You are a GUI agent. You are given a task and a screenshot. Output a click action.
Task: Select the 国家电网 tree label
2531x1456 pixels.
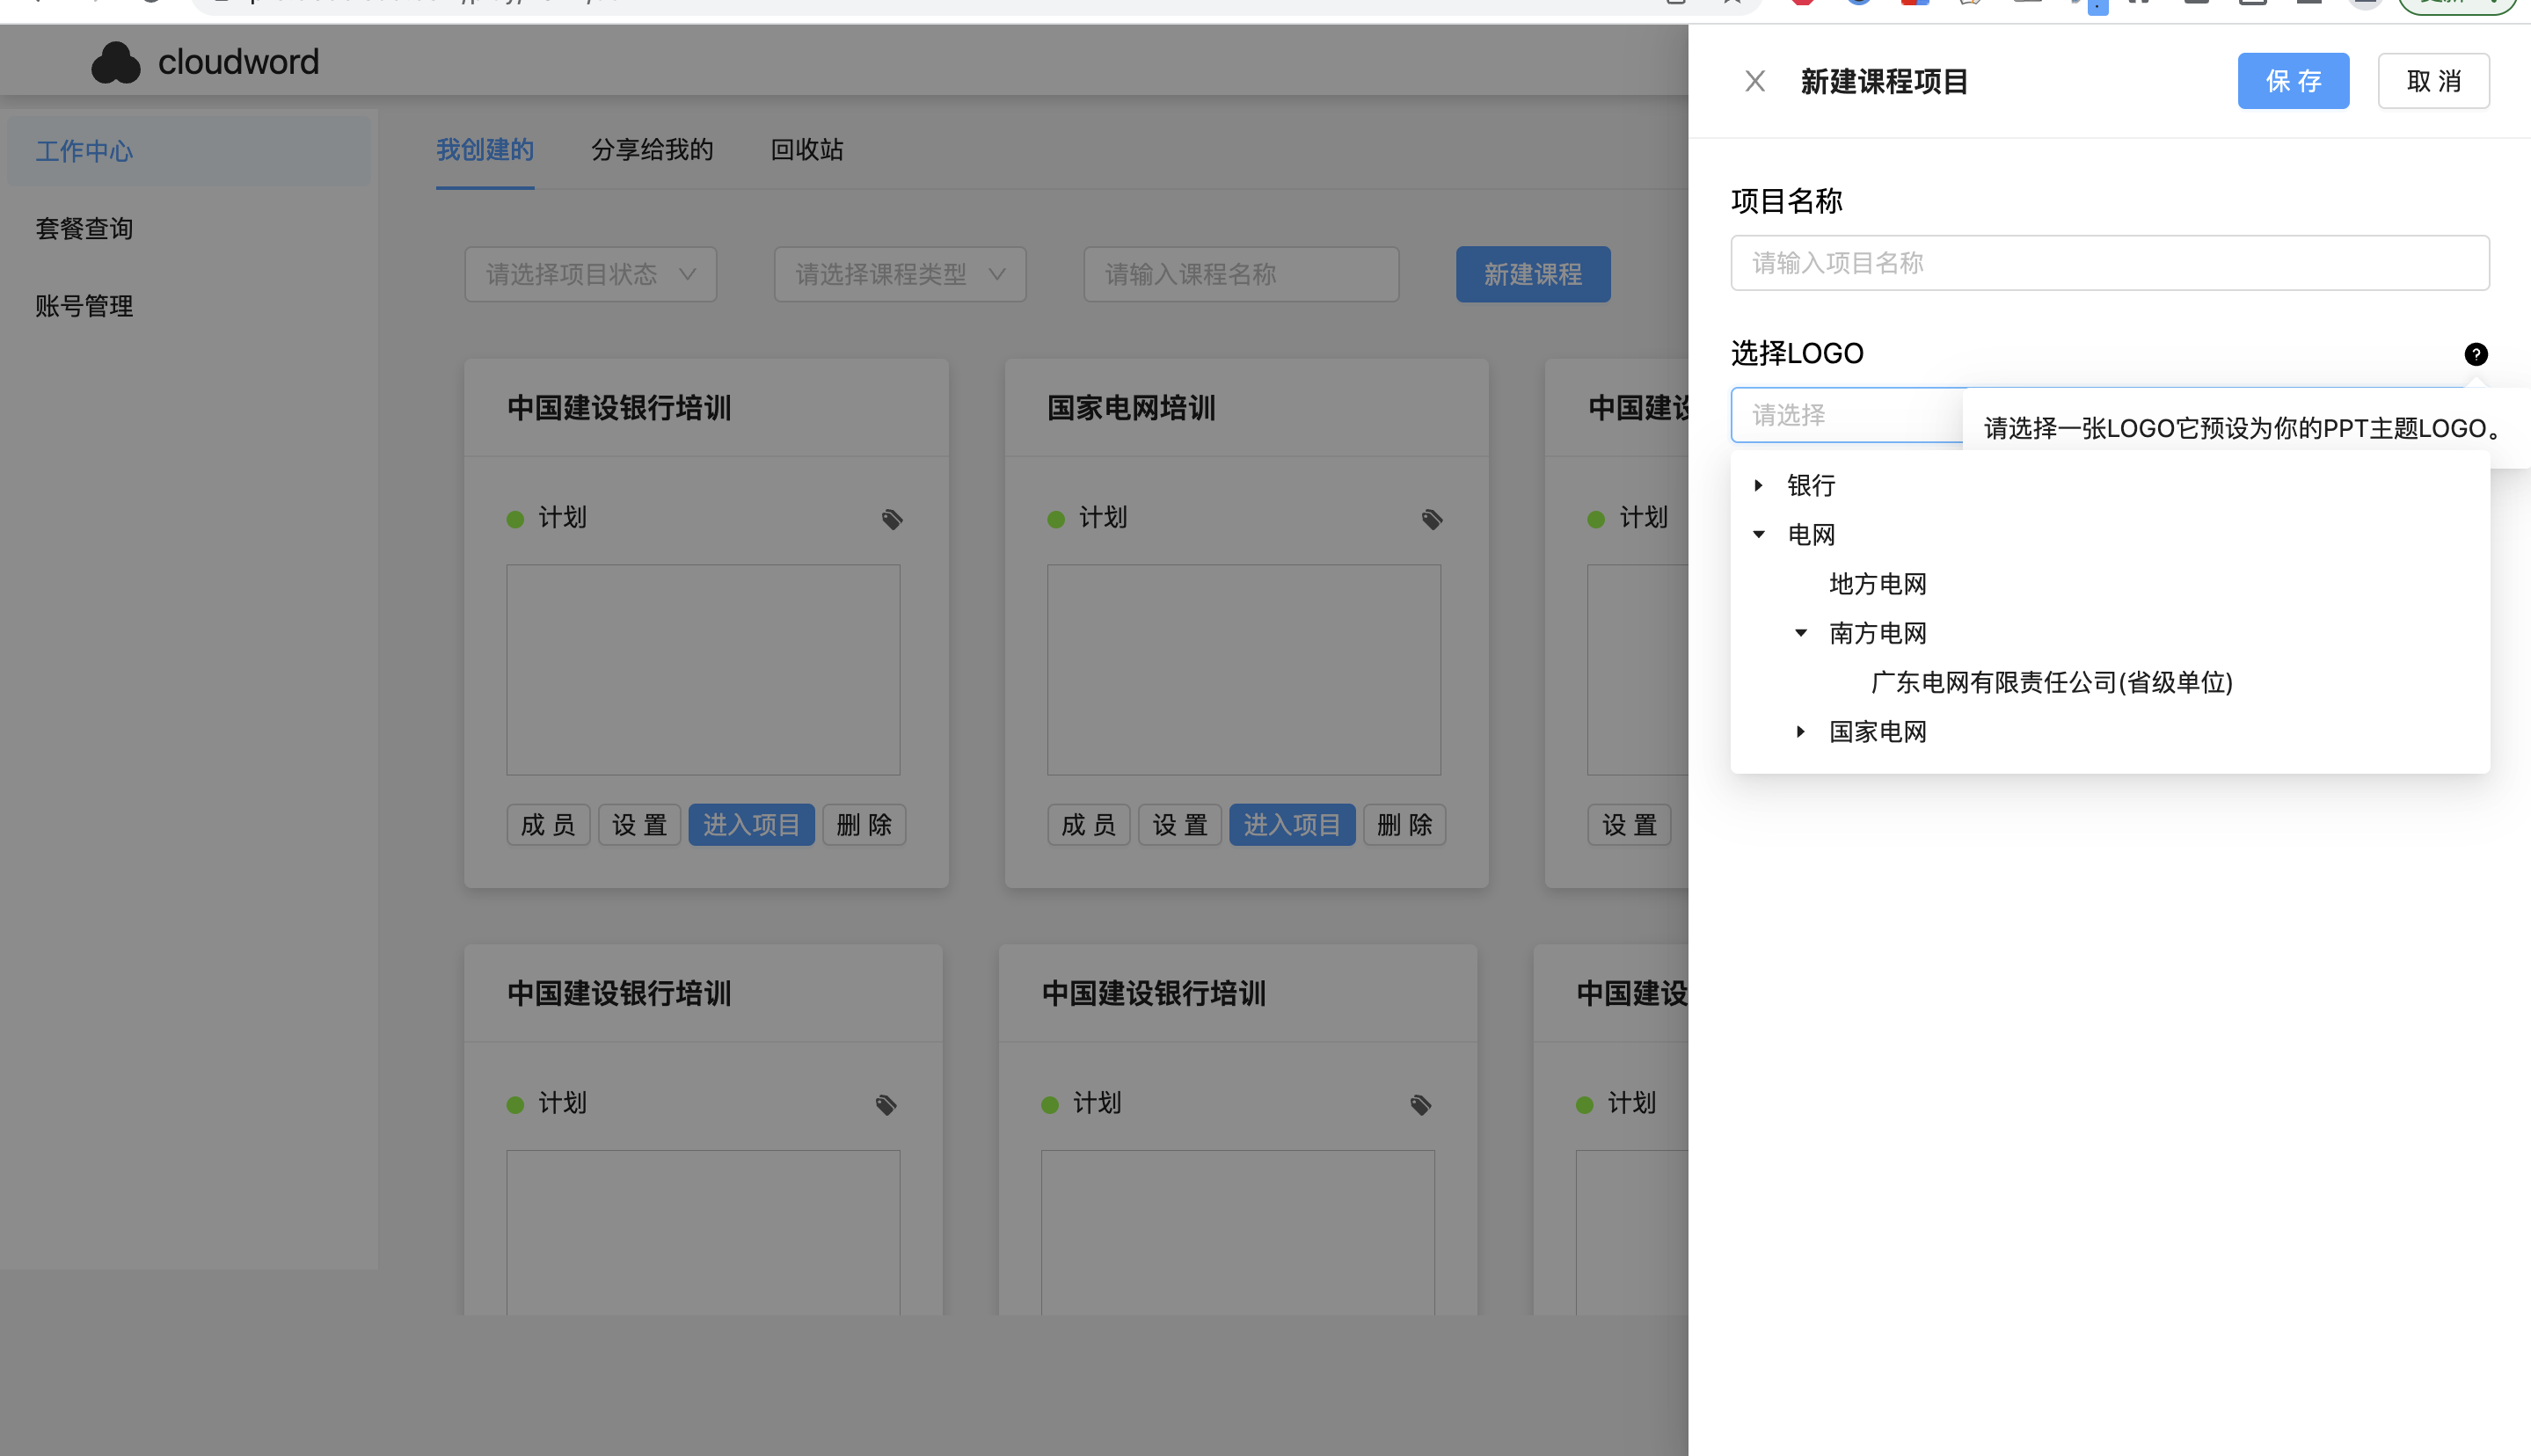pos(1877,732)
